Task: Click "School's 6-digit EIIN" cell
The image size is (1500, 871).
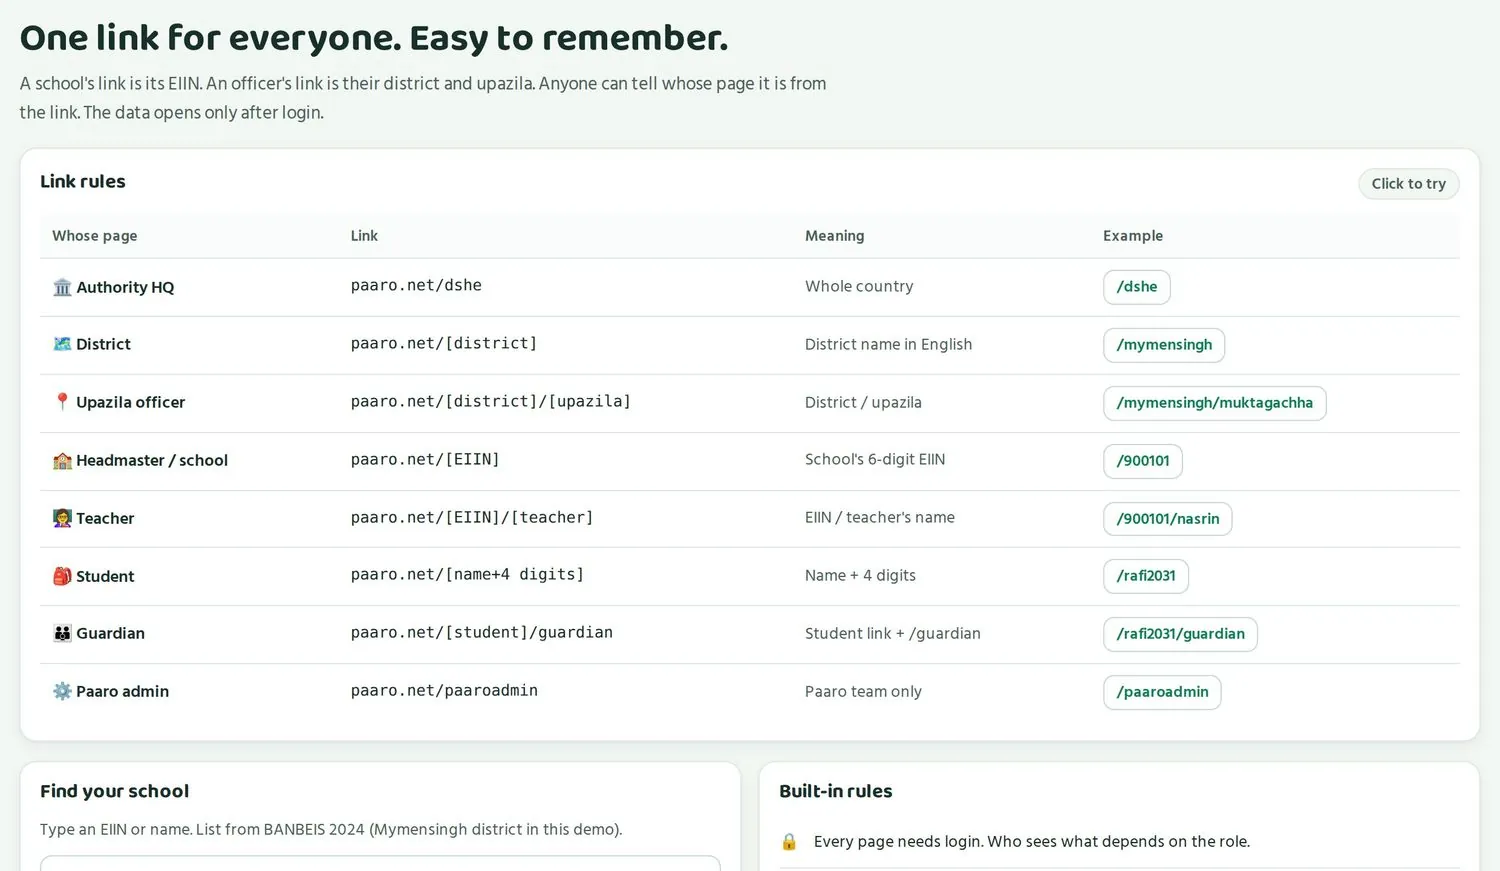Action: [x=875, y=460]
